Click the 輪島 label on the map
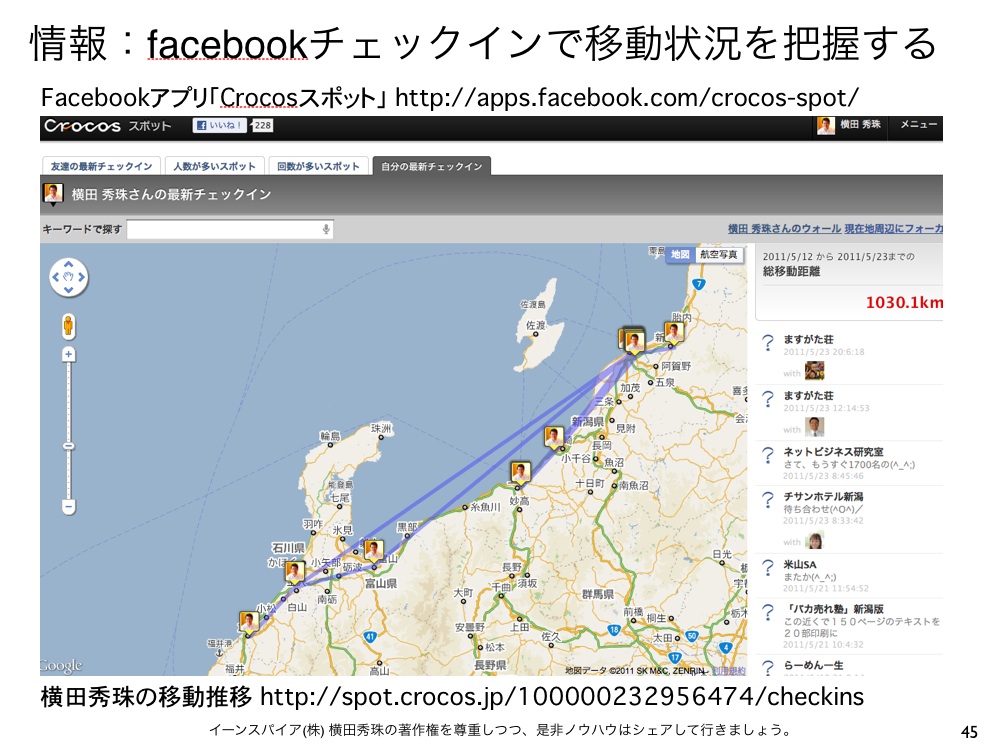 point(330,436)
